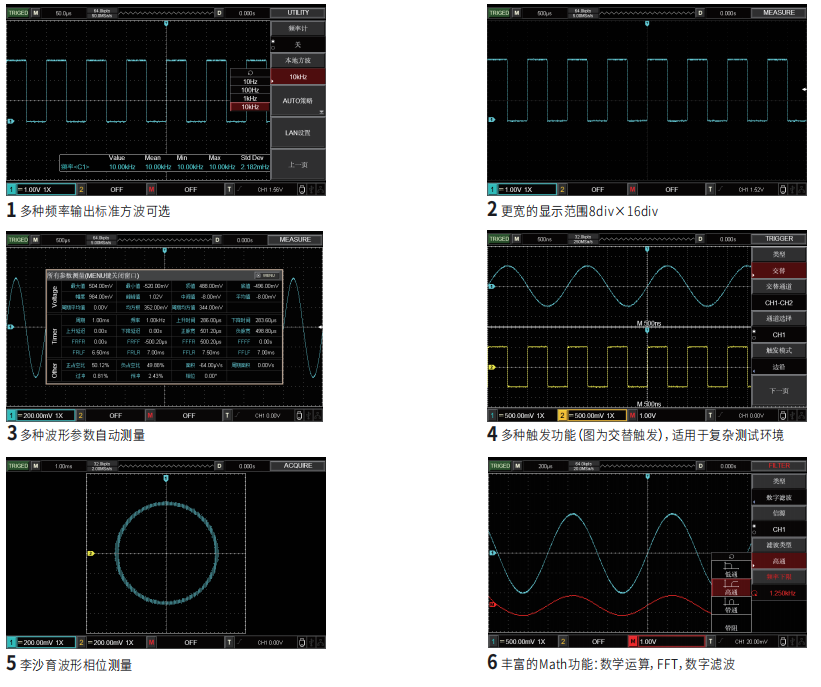Click the channel 1 ground marker on the UTILITY waveform

click(x=10, y=121)
